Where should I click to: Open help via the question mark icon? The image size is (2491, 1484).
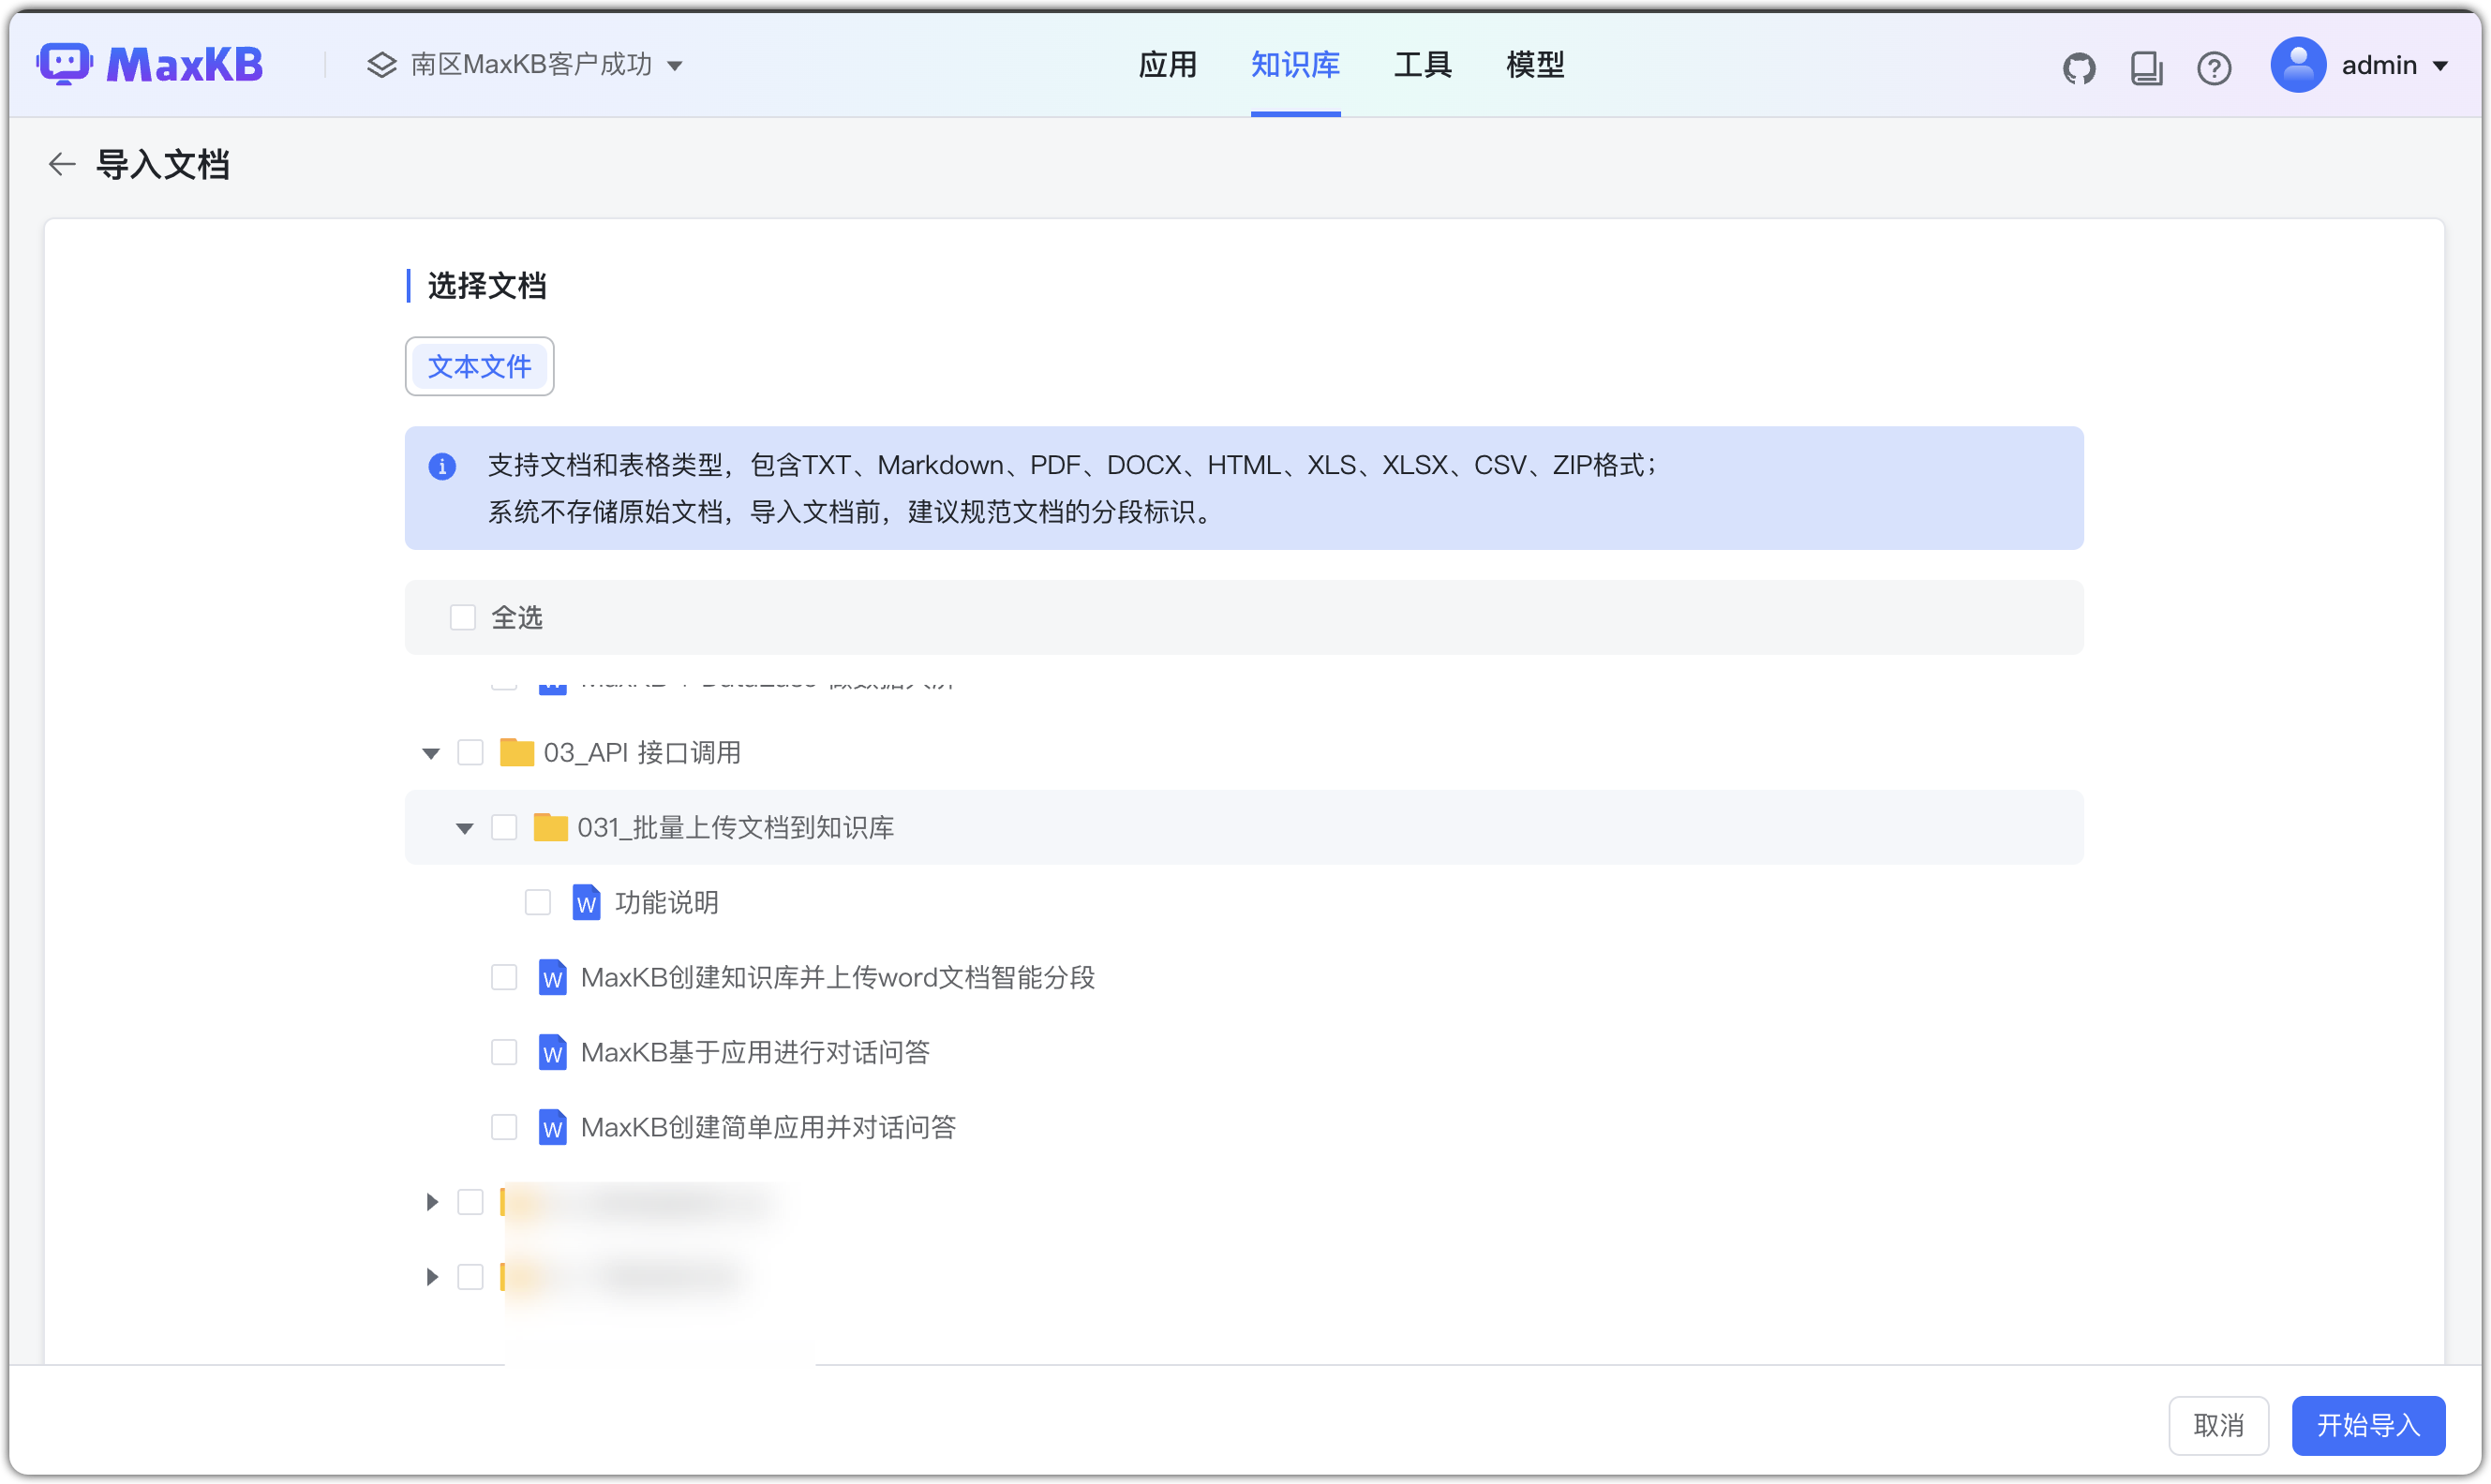pos(2215,67)
